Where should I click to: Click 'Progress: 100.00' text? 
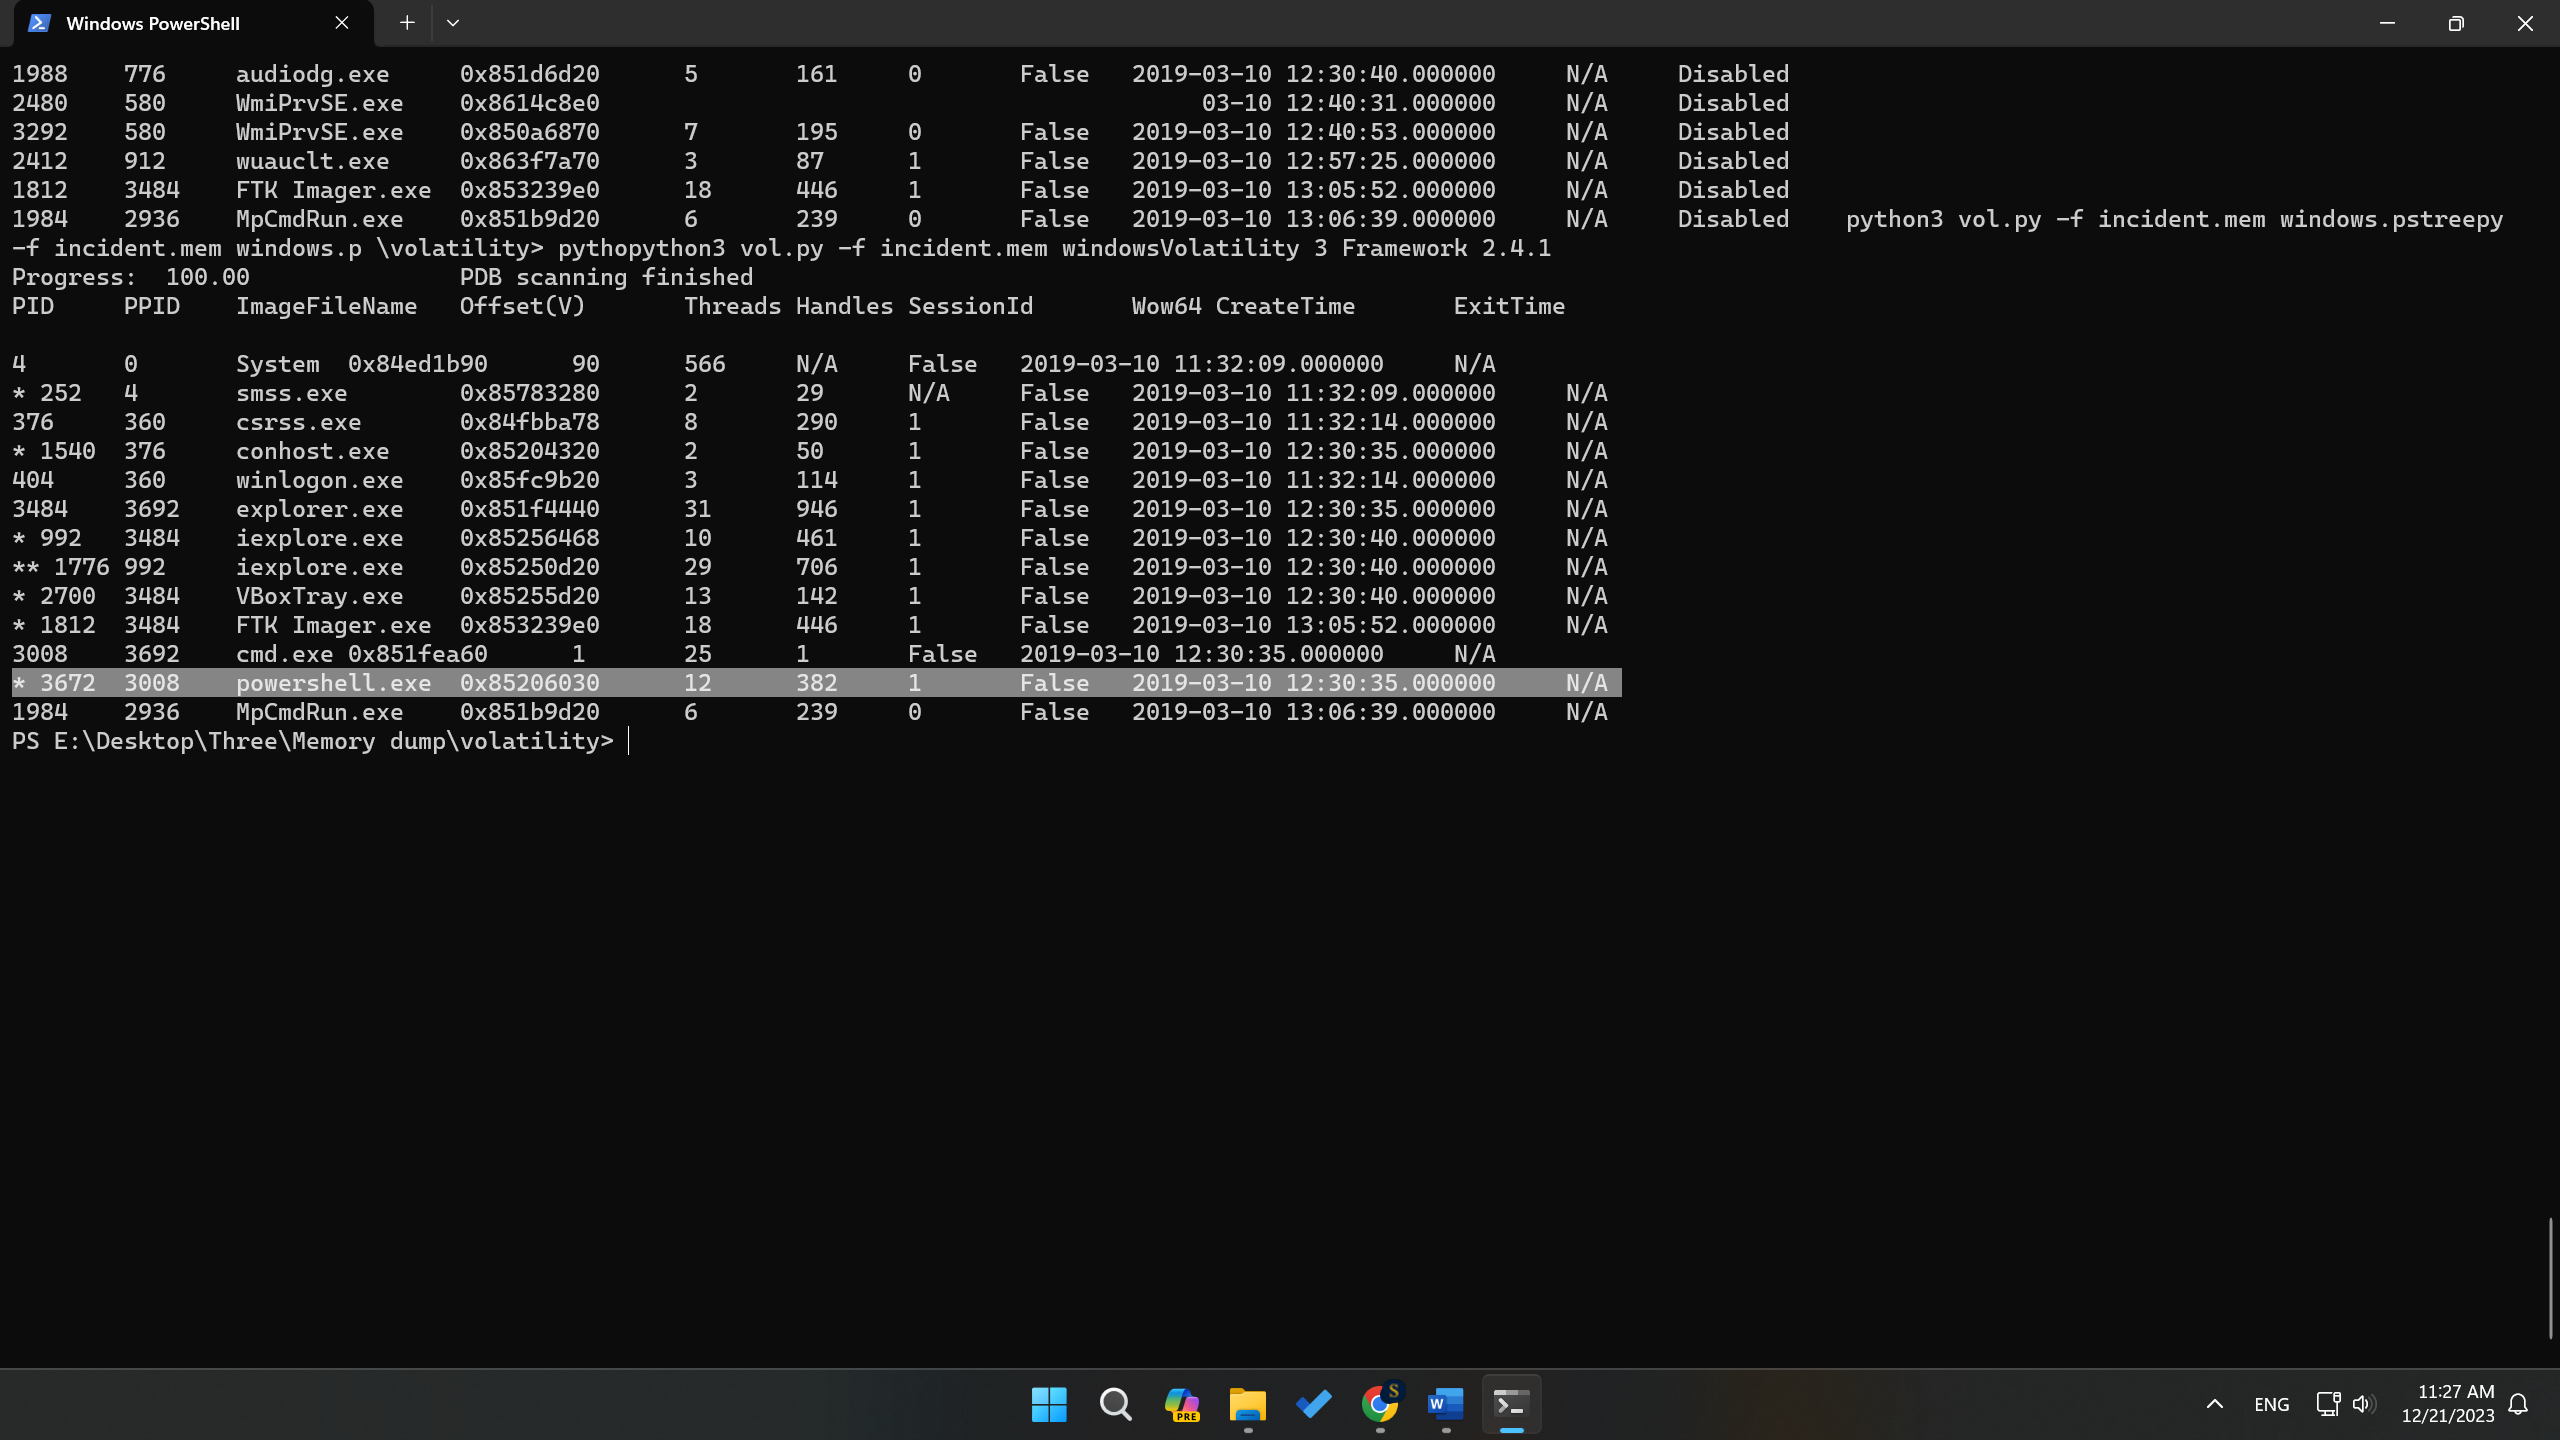(x=130, y=277)
